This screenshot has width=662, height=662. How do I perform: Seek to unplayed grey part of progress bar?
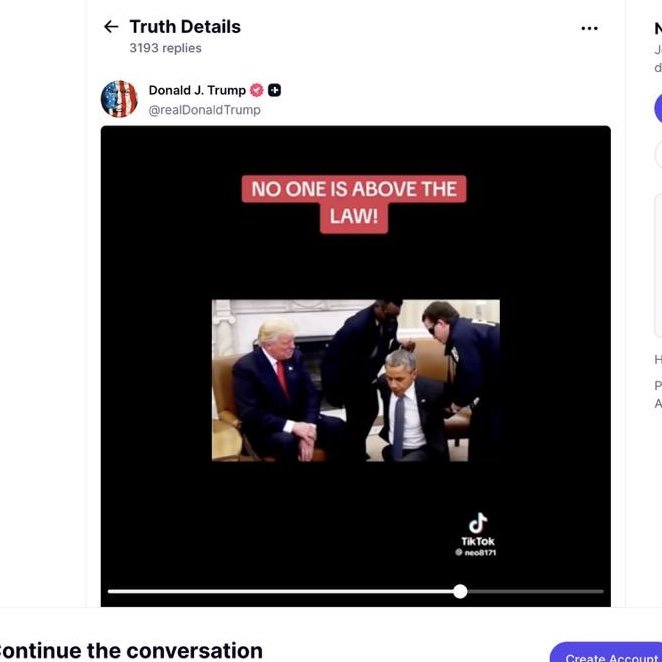pyautogui.click(x=535, y=591)
